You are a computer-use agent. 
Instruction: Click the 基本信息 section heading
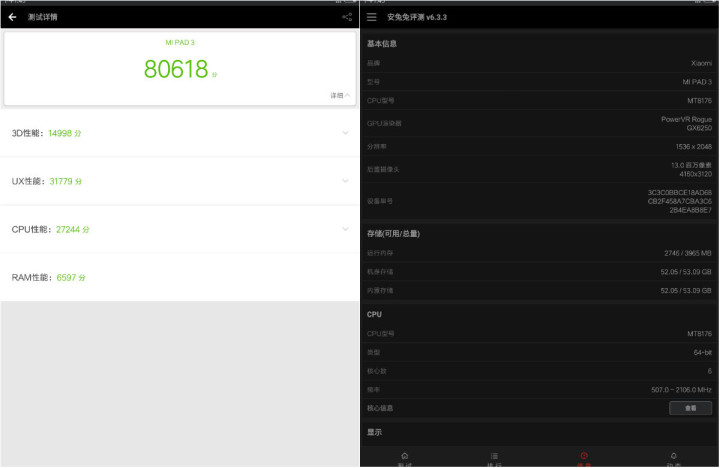[x=382, y=44]
